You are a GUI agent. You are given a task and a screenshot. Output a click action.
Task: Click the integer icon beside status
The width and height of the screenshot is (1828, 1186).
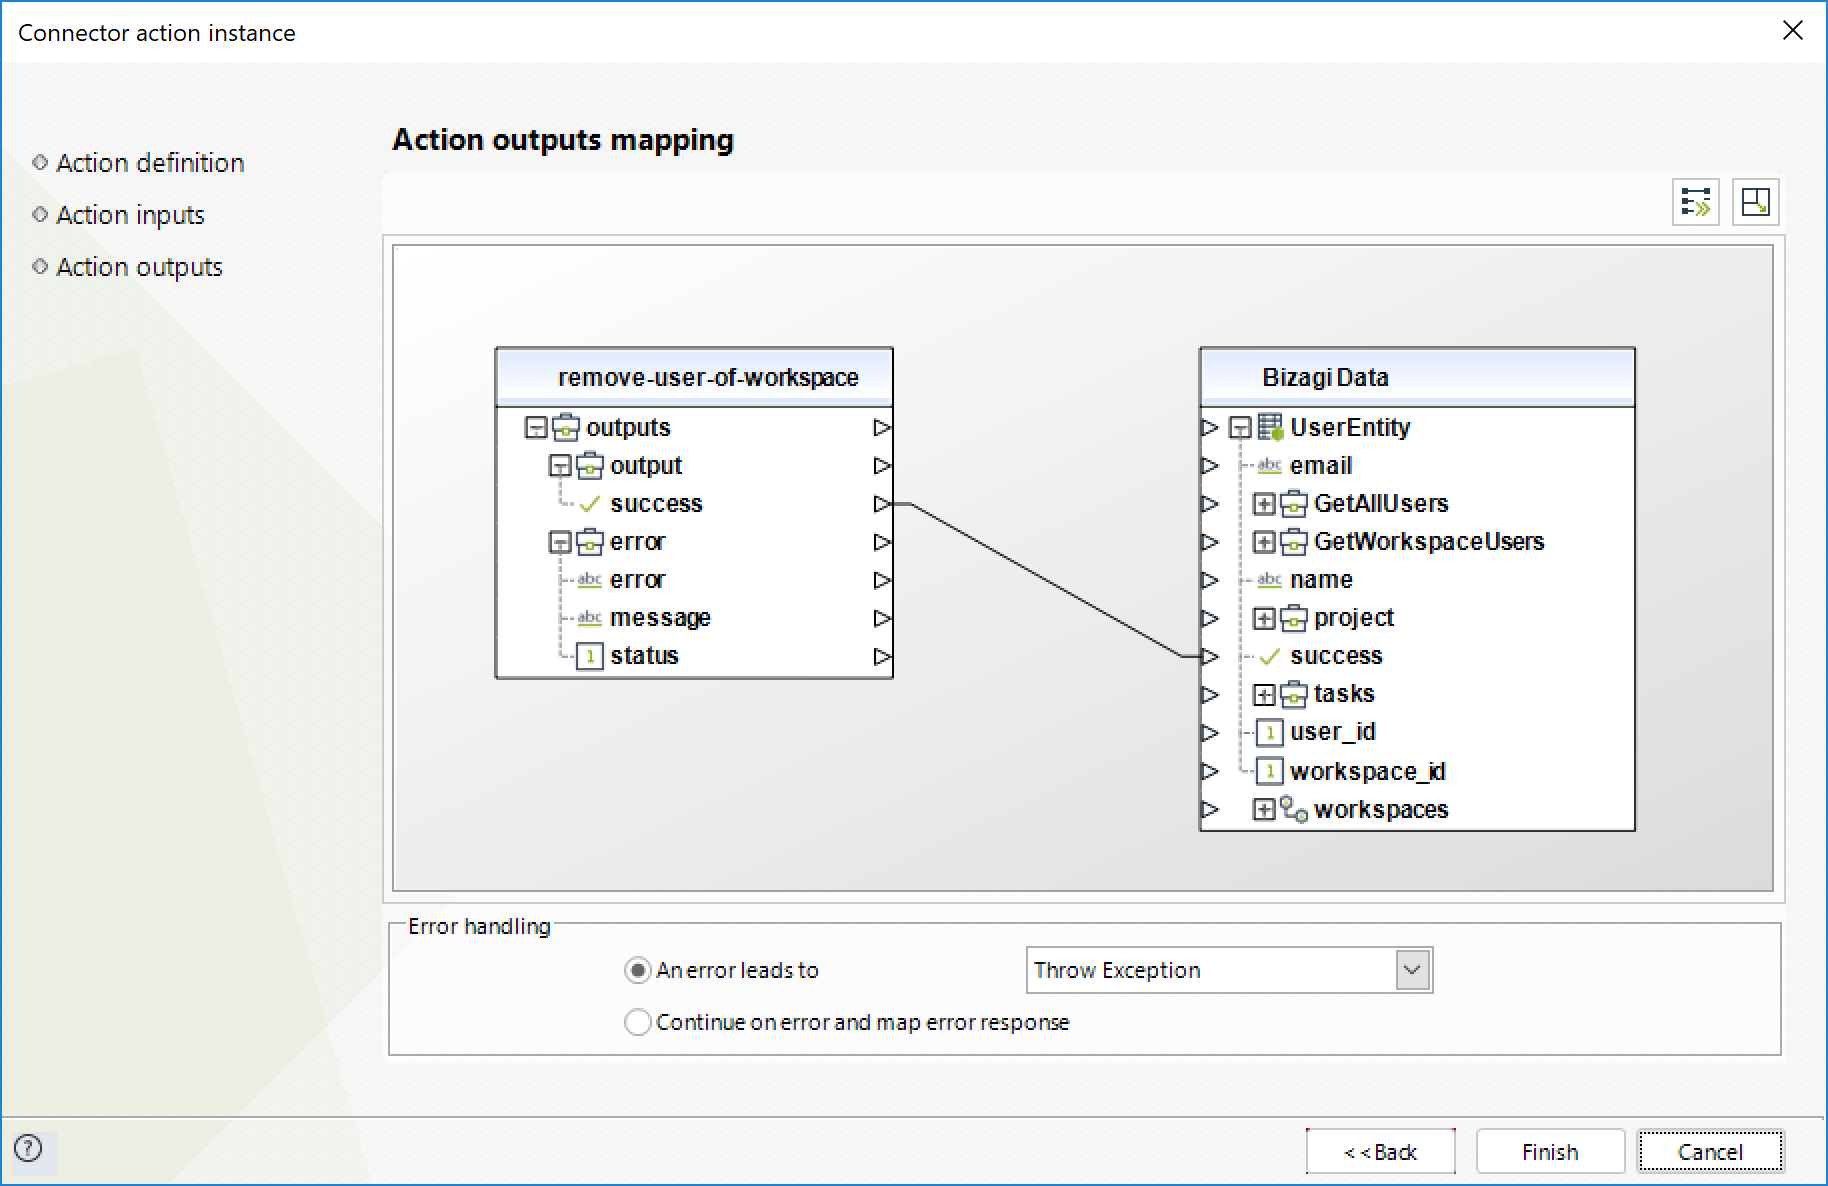point(590,656)
